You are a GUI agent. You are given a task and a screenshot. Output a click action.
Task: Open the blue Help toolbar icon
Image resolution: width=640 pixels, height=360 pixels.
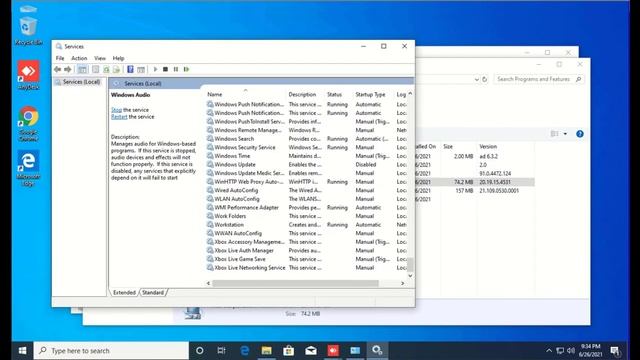(x=130, y=69)
